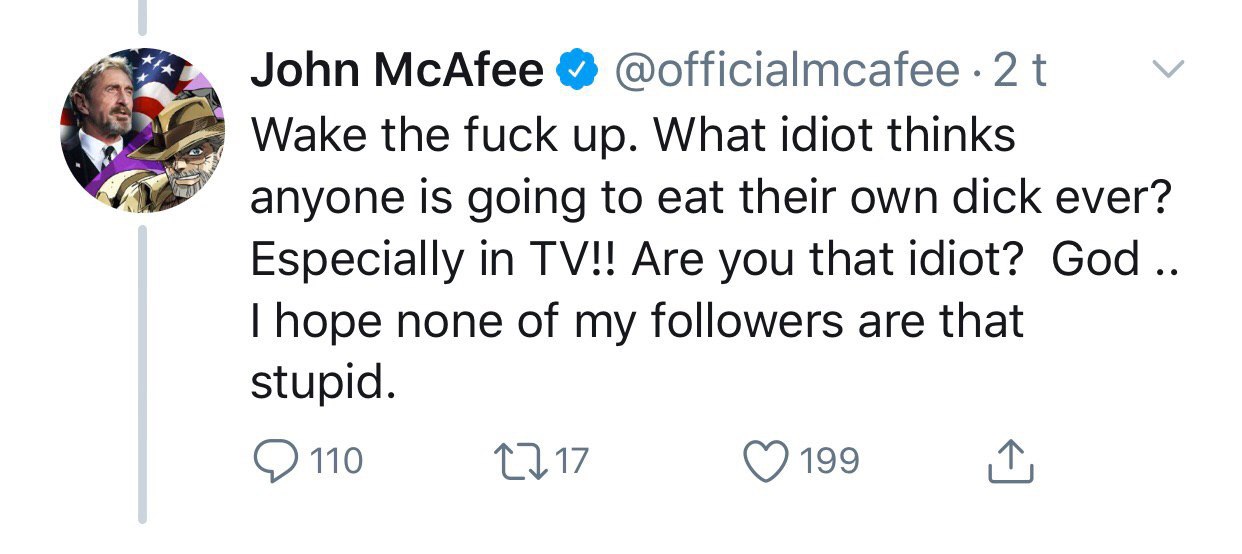Click the tweet line starting "anyone is going"
This screenshot has width=1242, height=554.
710,198
